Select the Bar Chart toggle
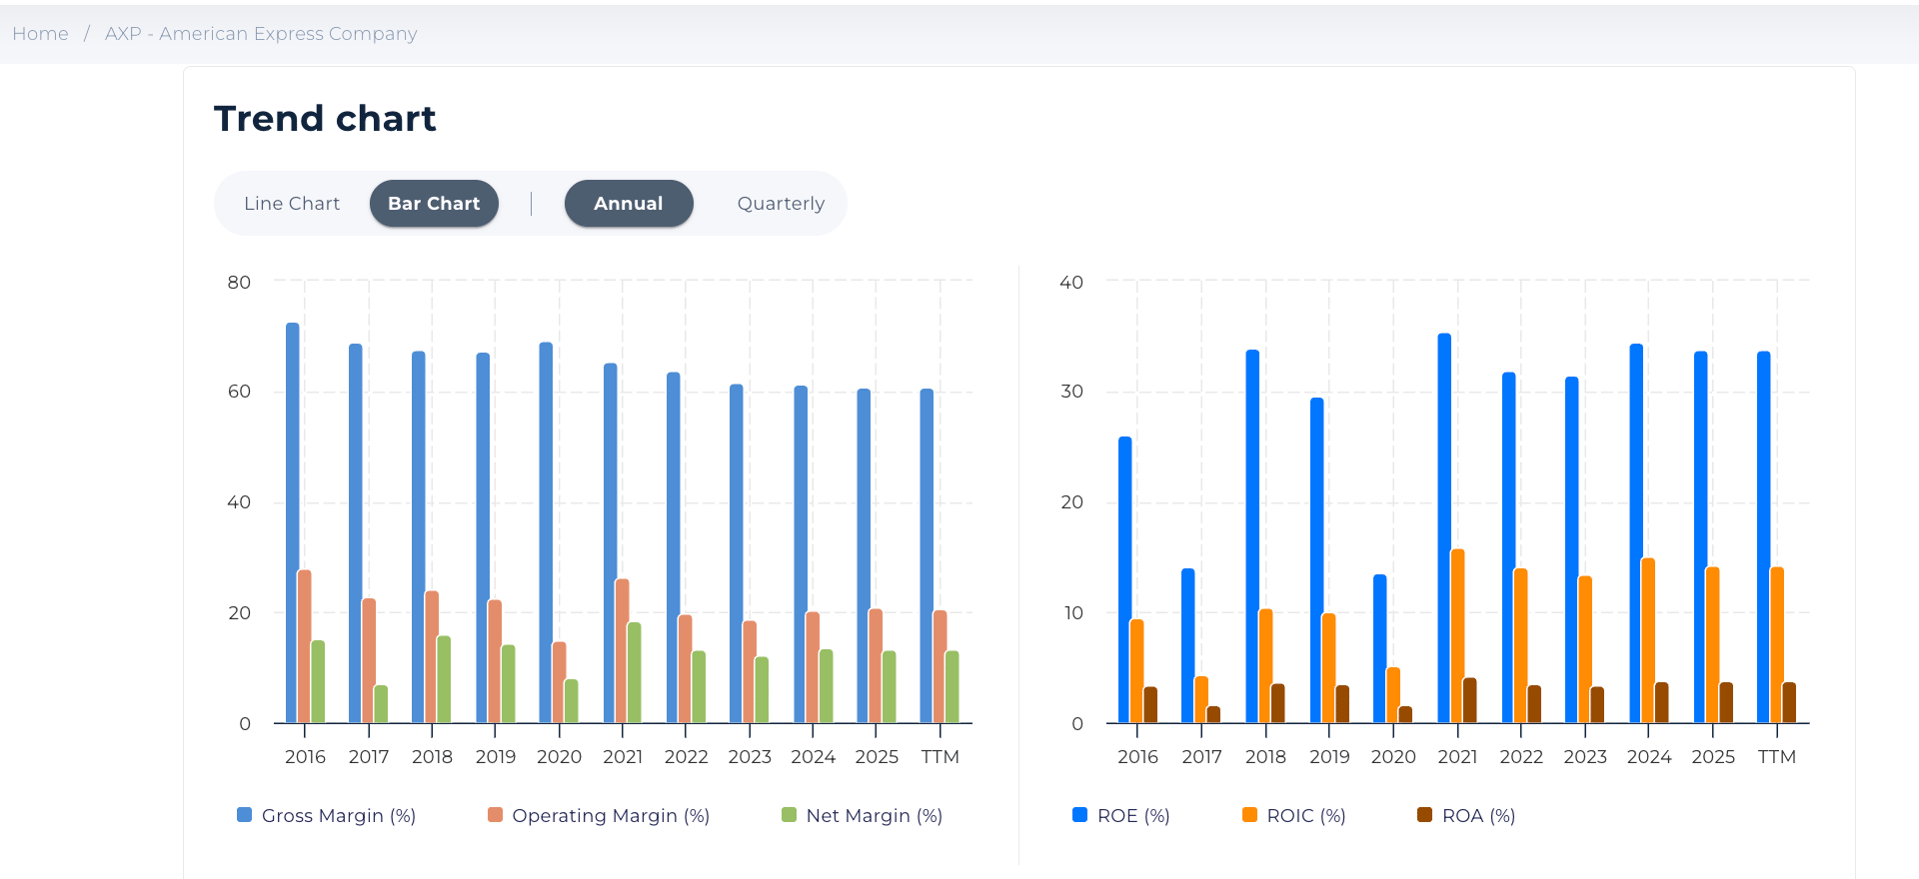The image size is (1919, 879). (x=434, y=204)
